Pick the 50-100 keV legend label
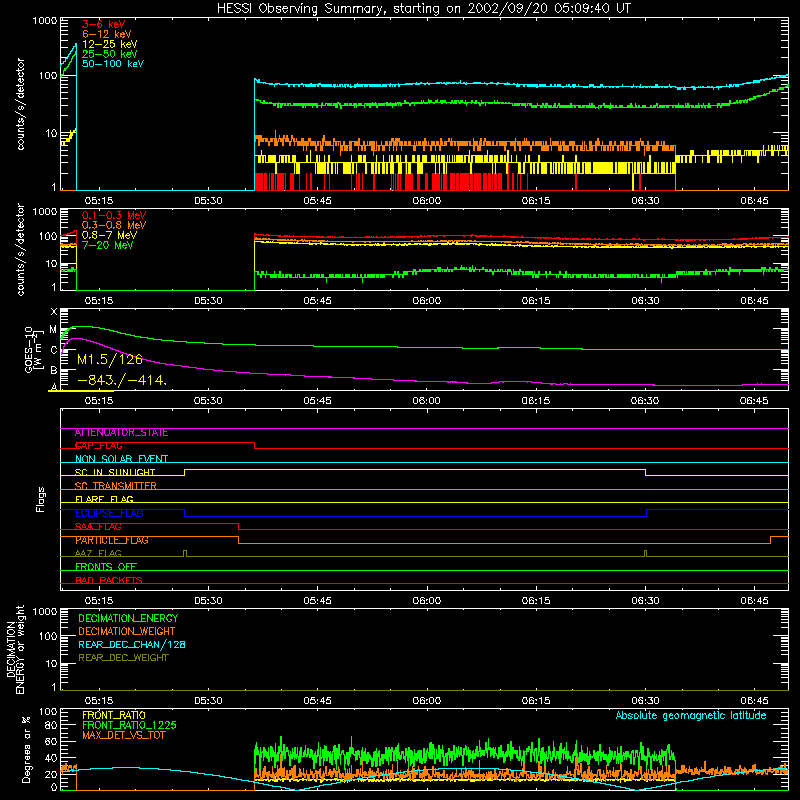 pos(113,64)
